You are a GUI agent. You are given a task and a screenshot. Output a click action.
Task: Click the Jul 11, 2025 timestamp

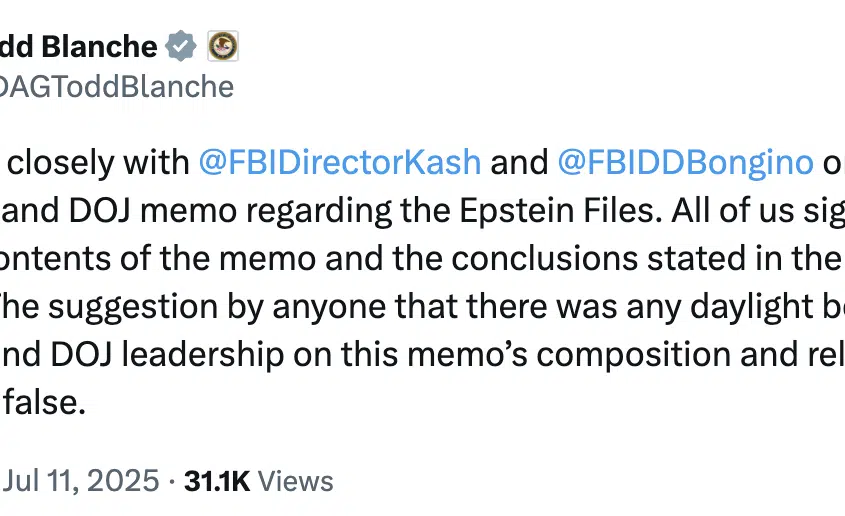click(81, 480)
